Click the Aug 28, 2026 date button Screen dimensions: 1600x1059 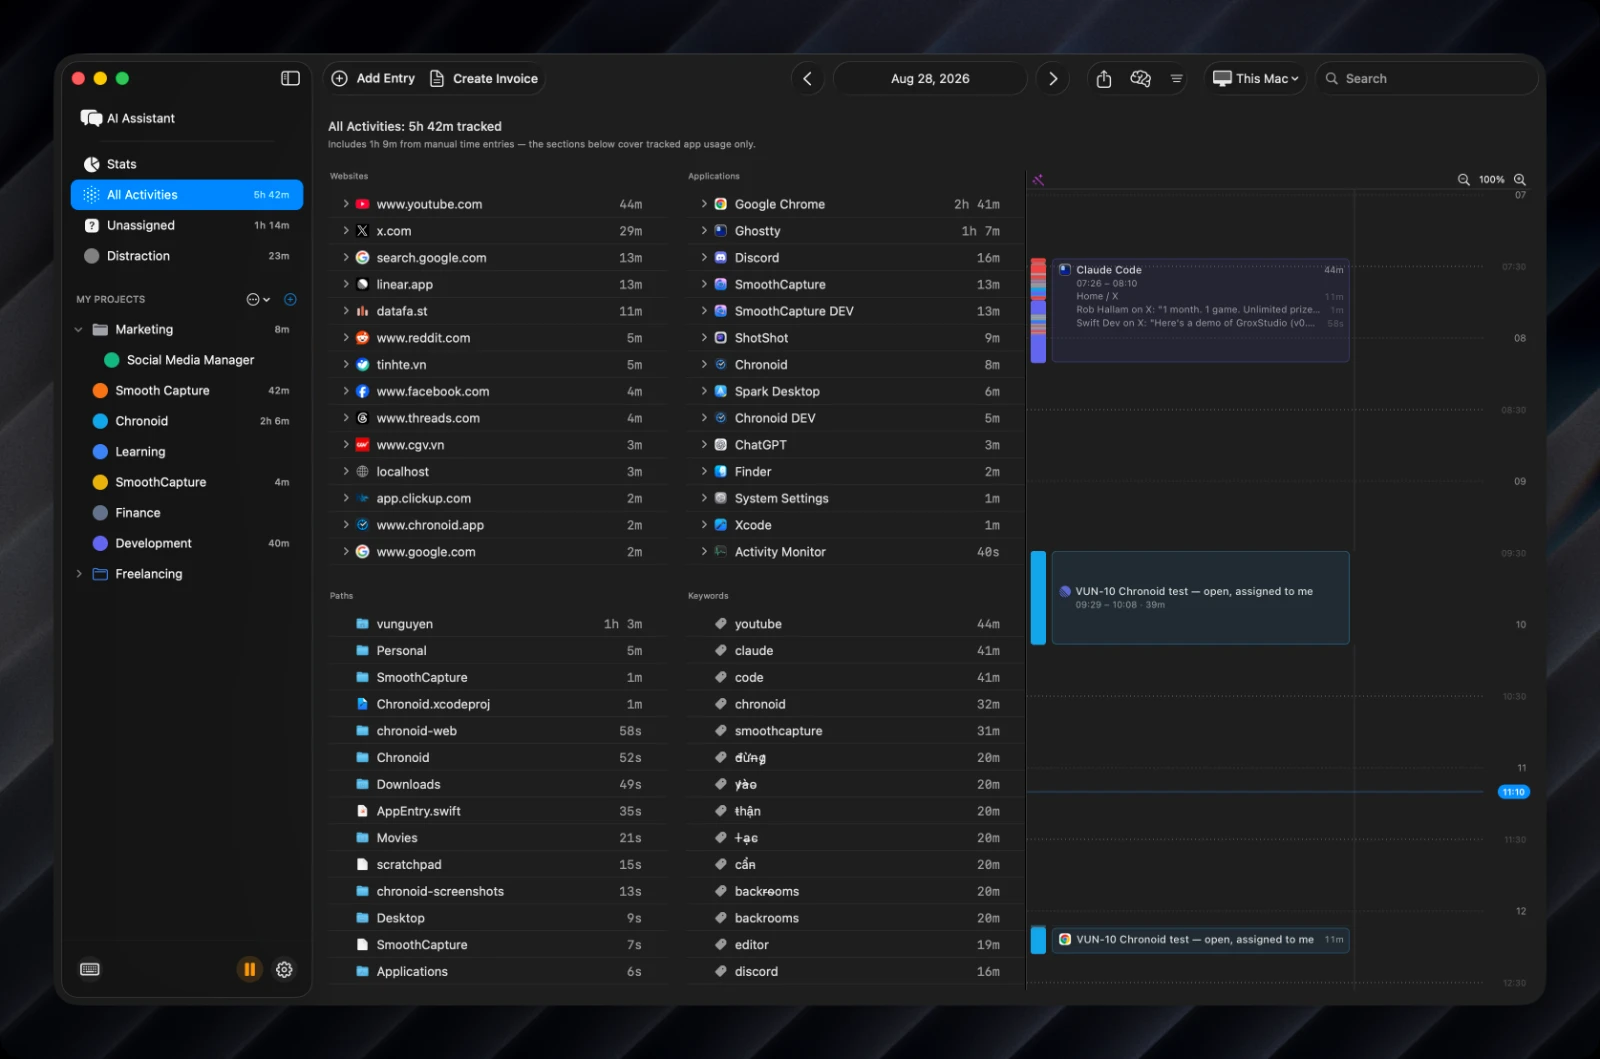pos(930,78)
